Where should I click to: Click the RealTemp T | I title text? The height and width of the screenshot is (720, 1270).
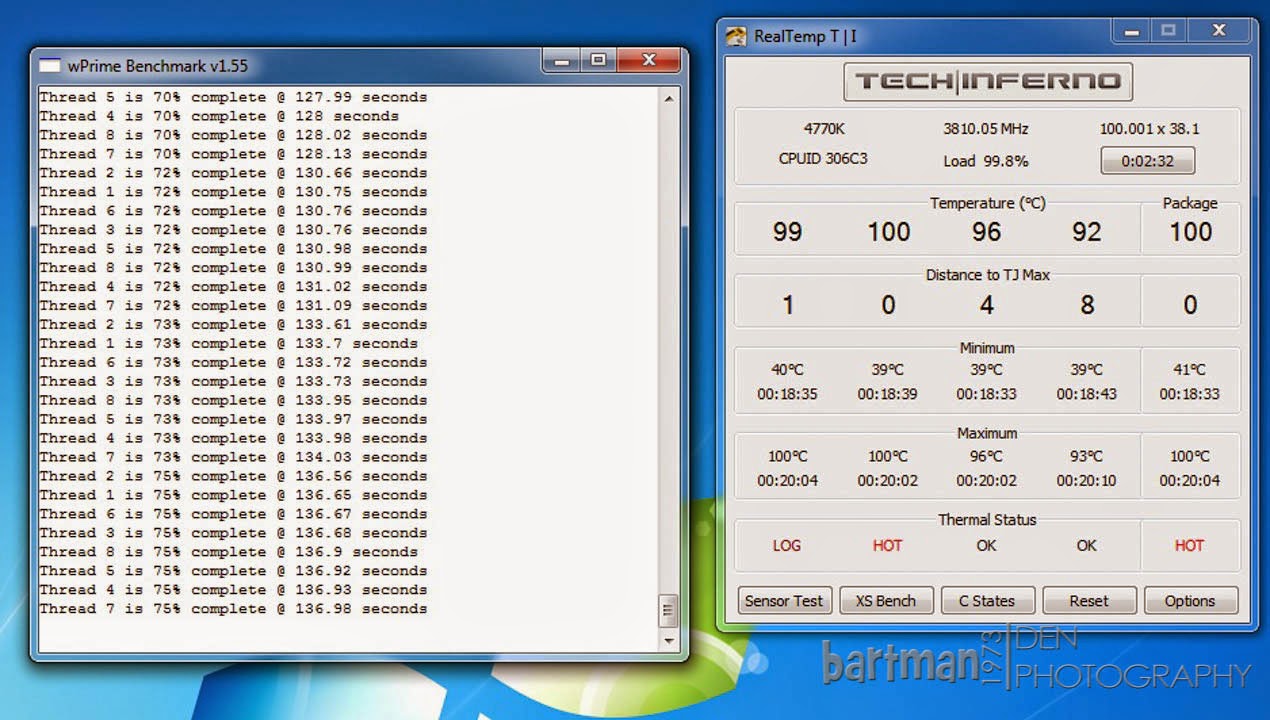pyautogui.click(x=805, y=36)
